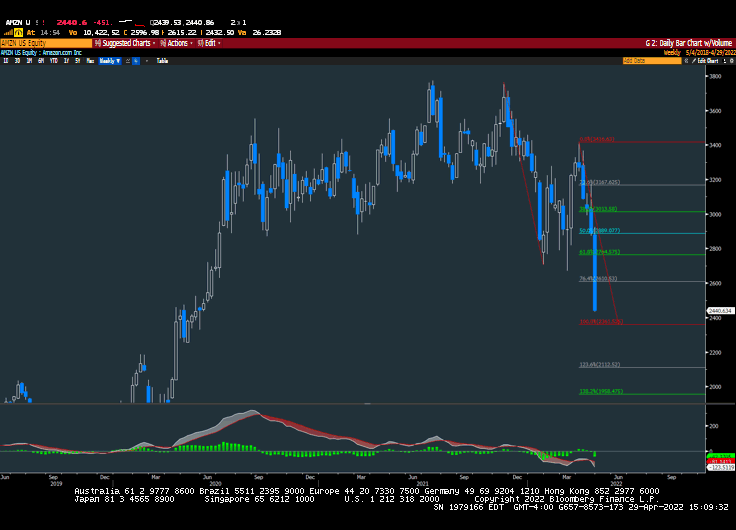Screen dimensions: 736x530
Task: Switch to Table view
Action: pos(162,61)
